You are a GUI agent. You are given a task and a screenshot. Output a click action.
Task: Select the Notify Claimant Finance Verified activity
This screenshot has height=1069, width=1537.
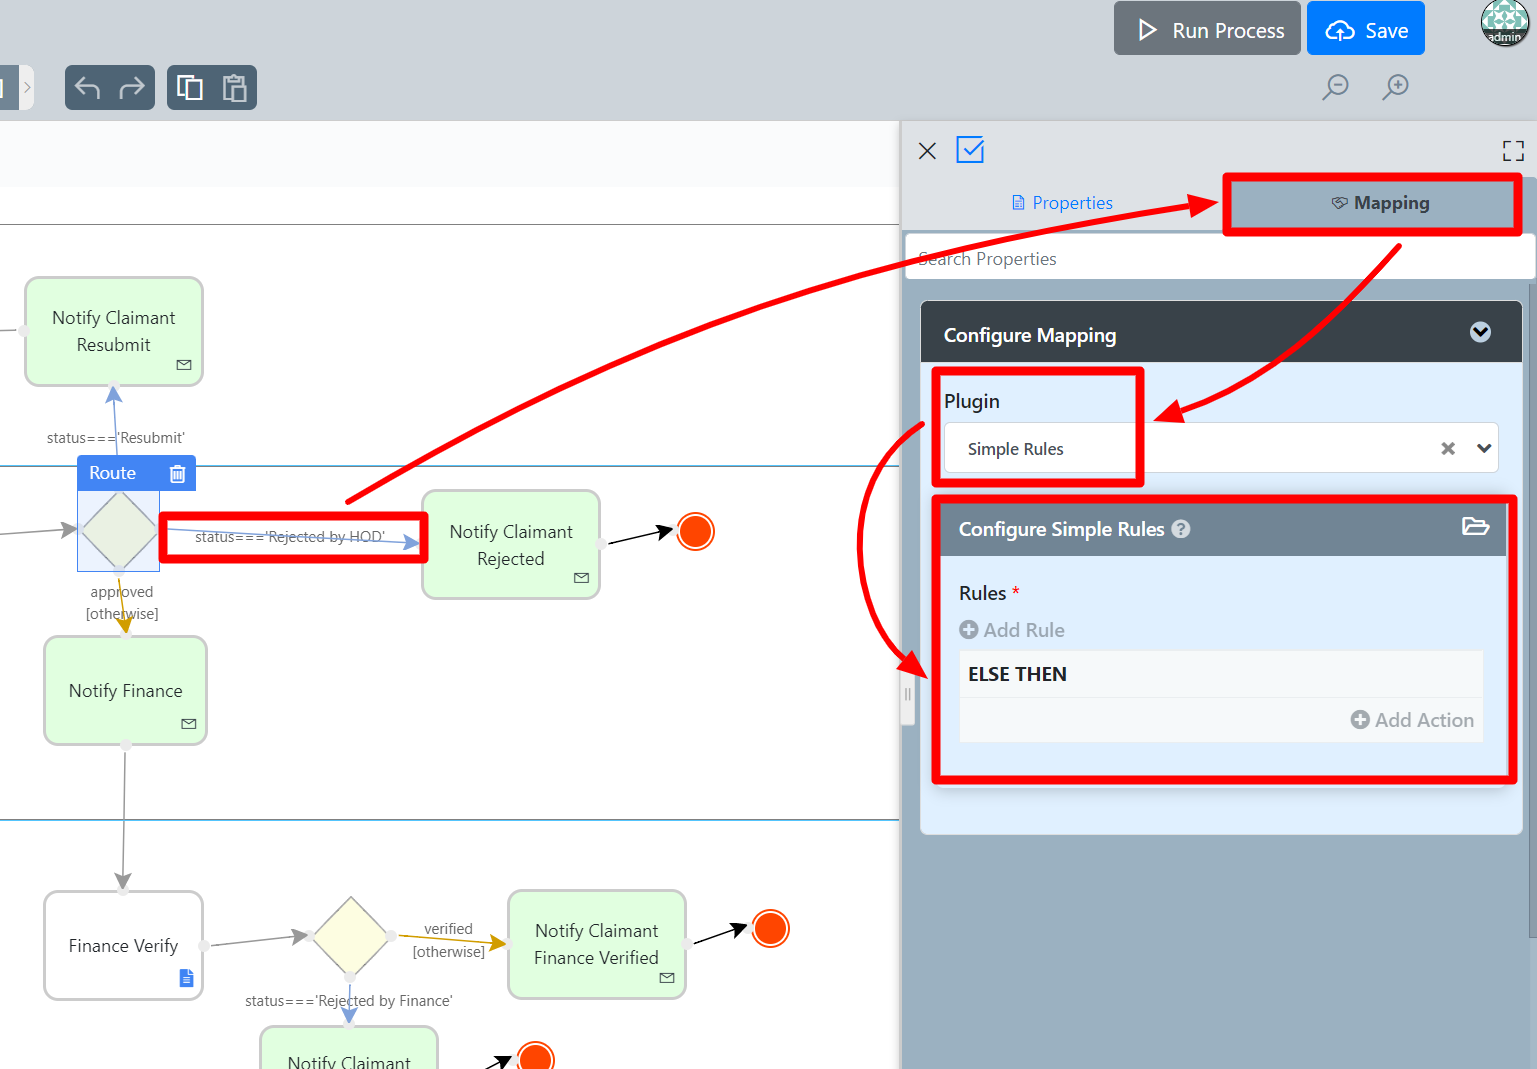(x=597, y=945)
